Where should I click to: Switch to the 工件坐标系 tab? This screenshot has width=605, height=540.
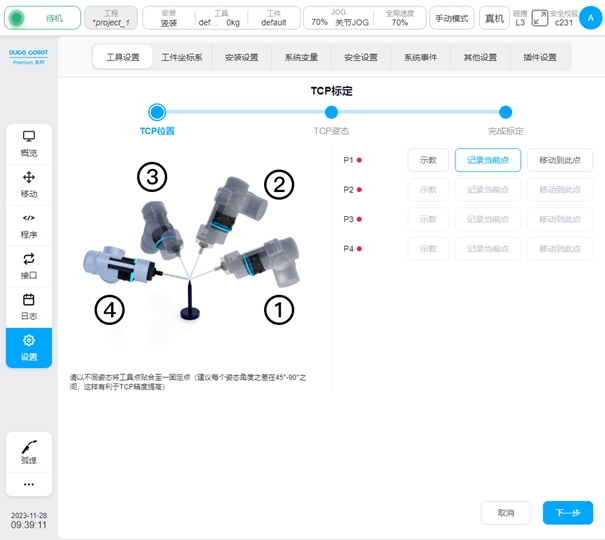click(x=182, y=58)
